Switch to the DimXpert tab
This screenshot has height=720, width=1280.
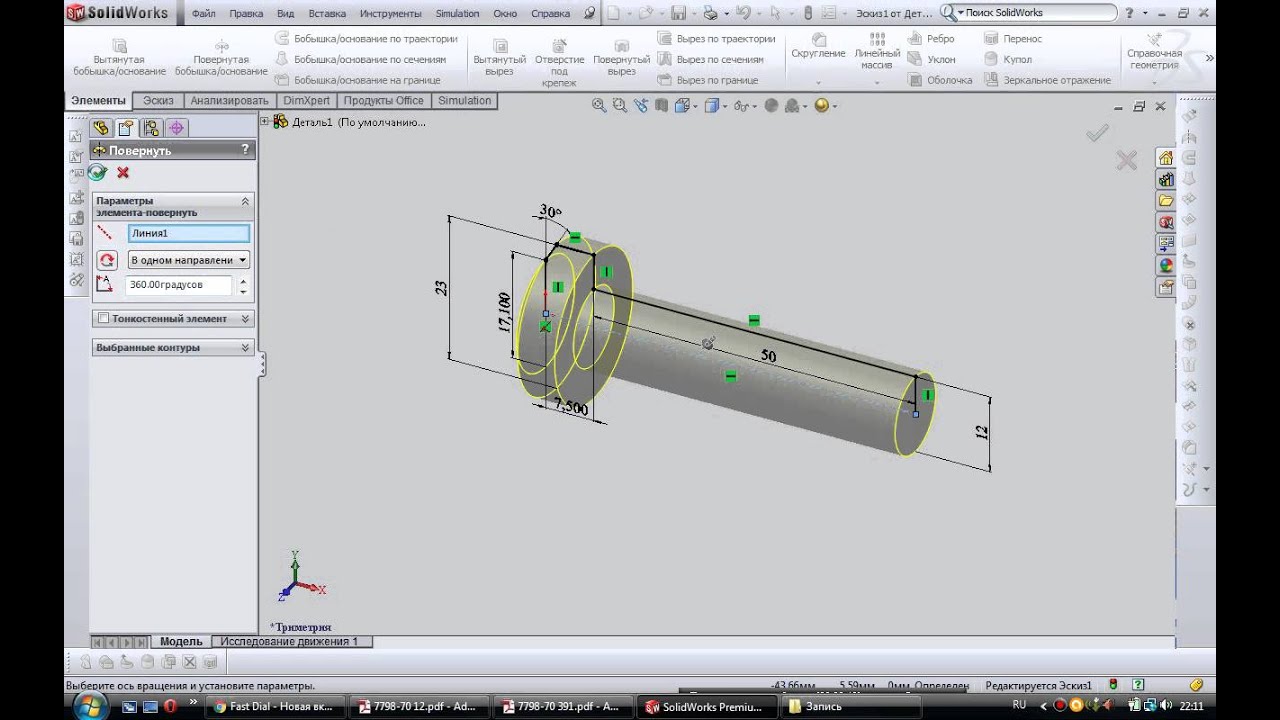click(306, 101)
